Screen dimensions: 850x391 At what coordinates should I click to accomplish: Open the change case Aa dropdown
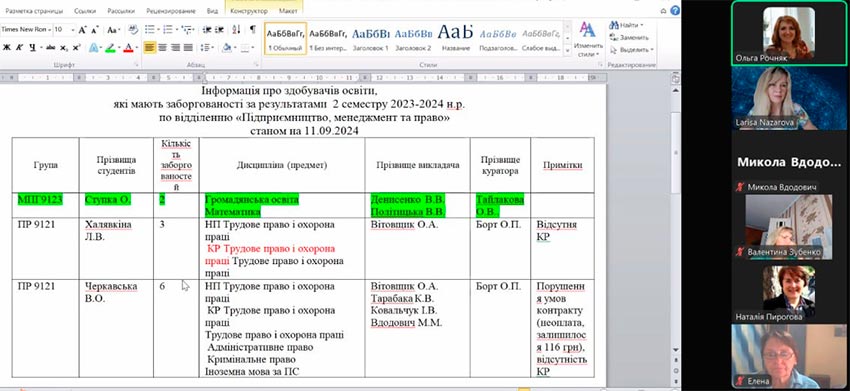113,30
